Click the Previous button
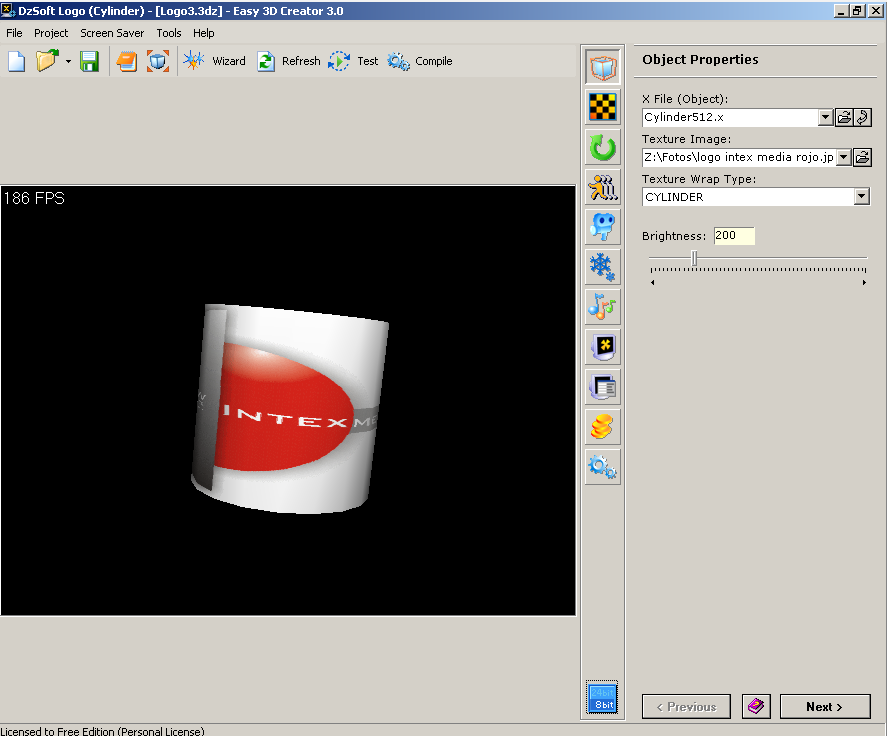Image resolution: width=887 pixels, height=736 pixels. [686, 707]
